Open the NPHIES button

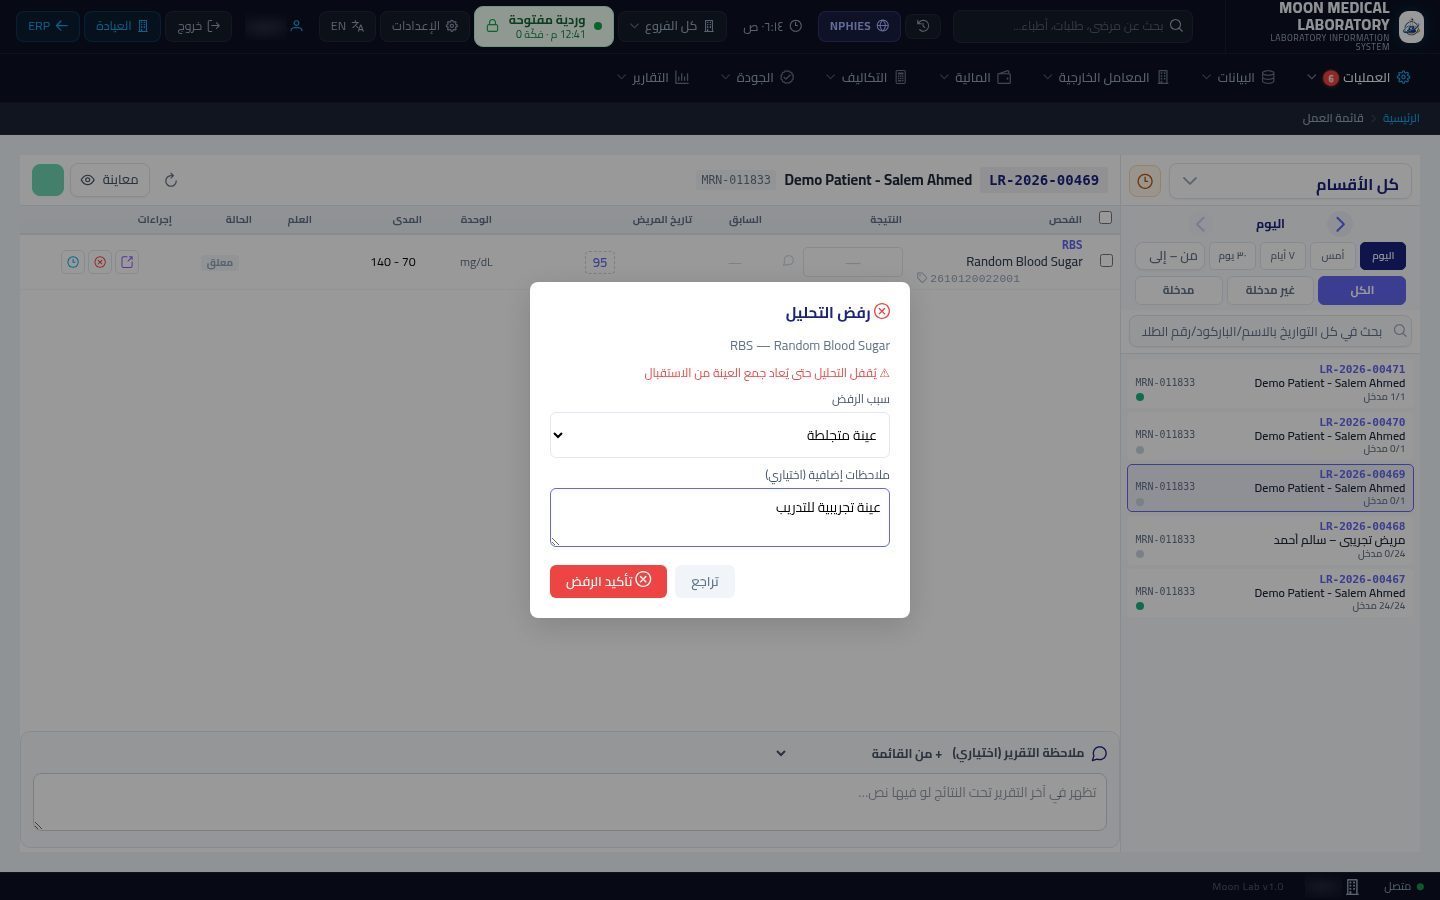(859, 26)
